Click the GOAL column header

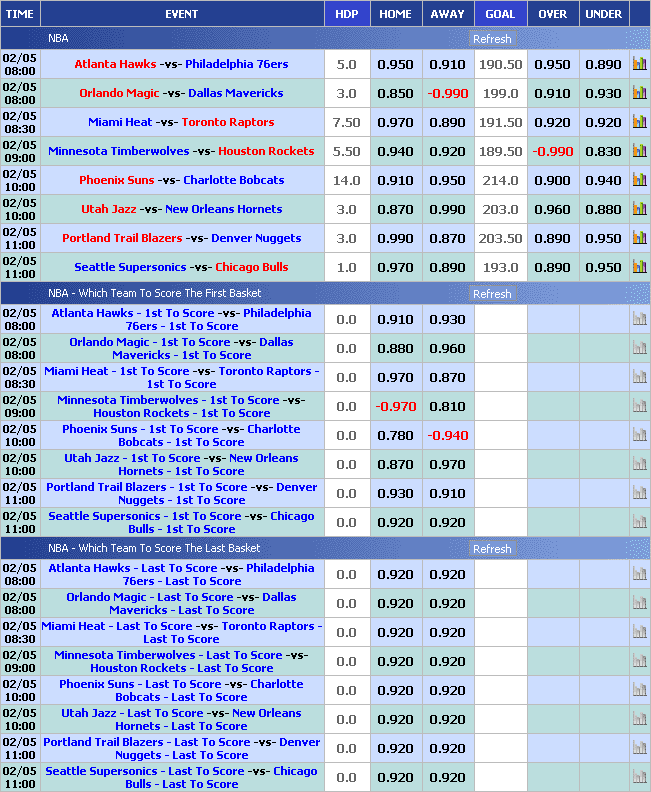tap(500, 14)
